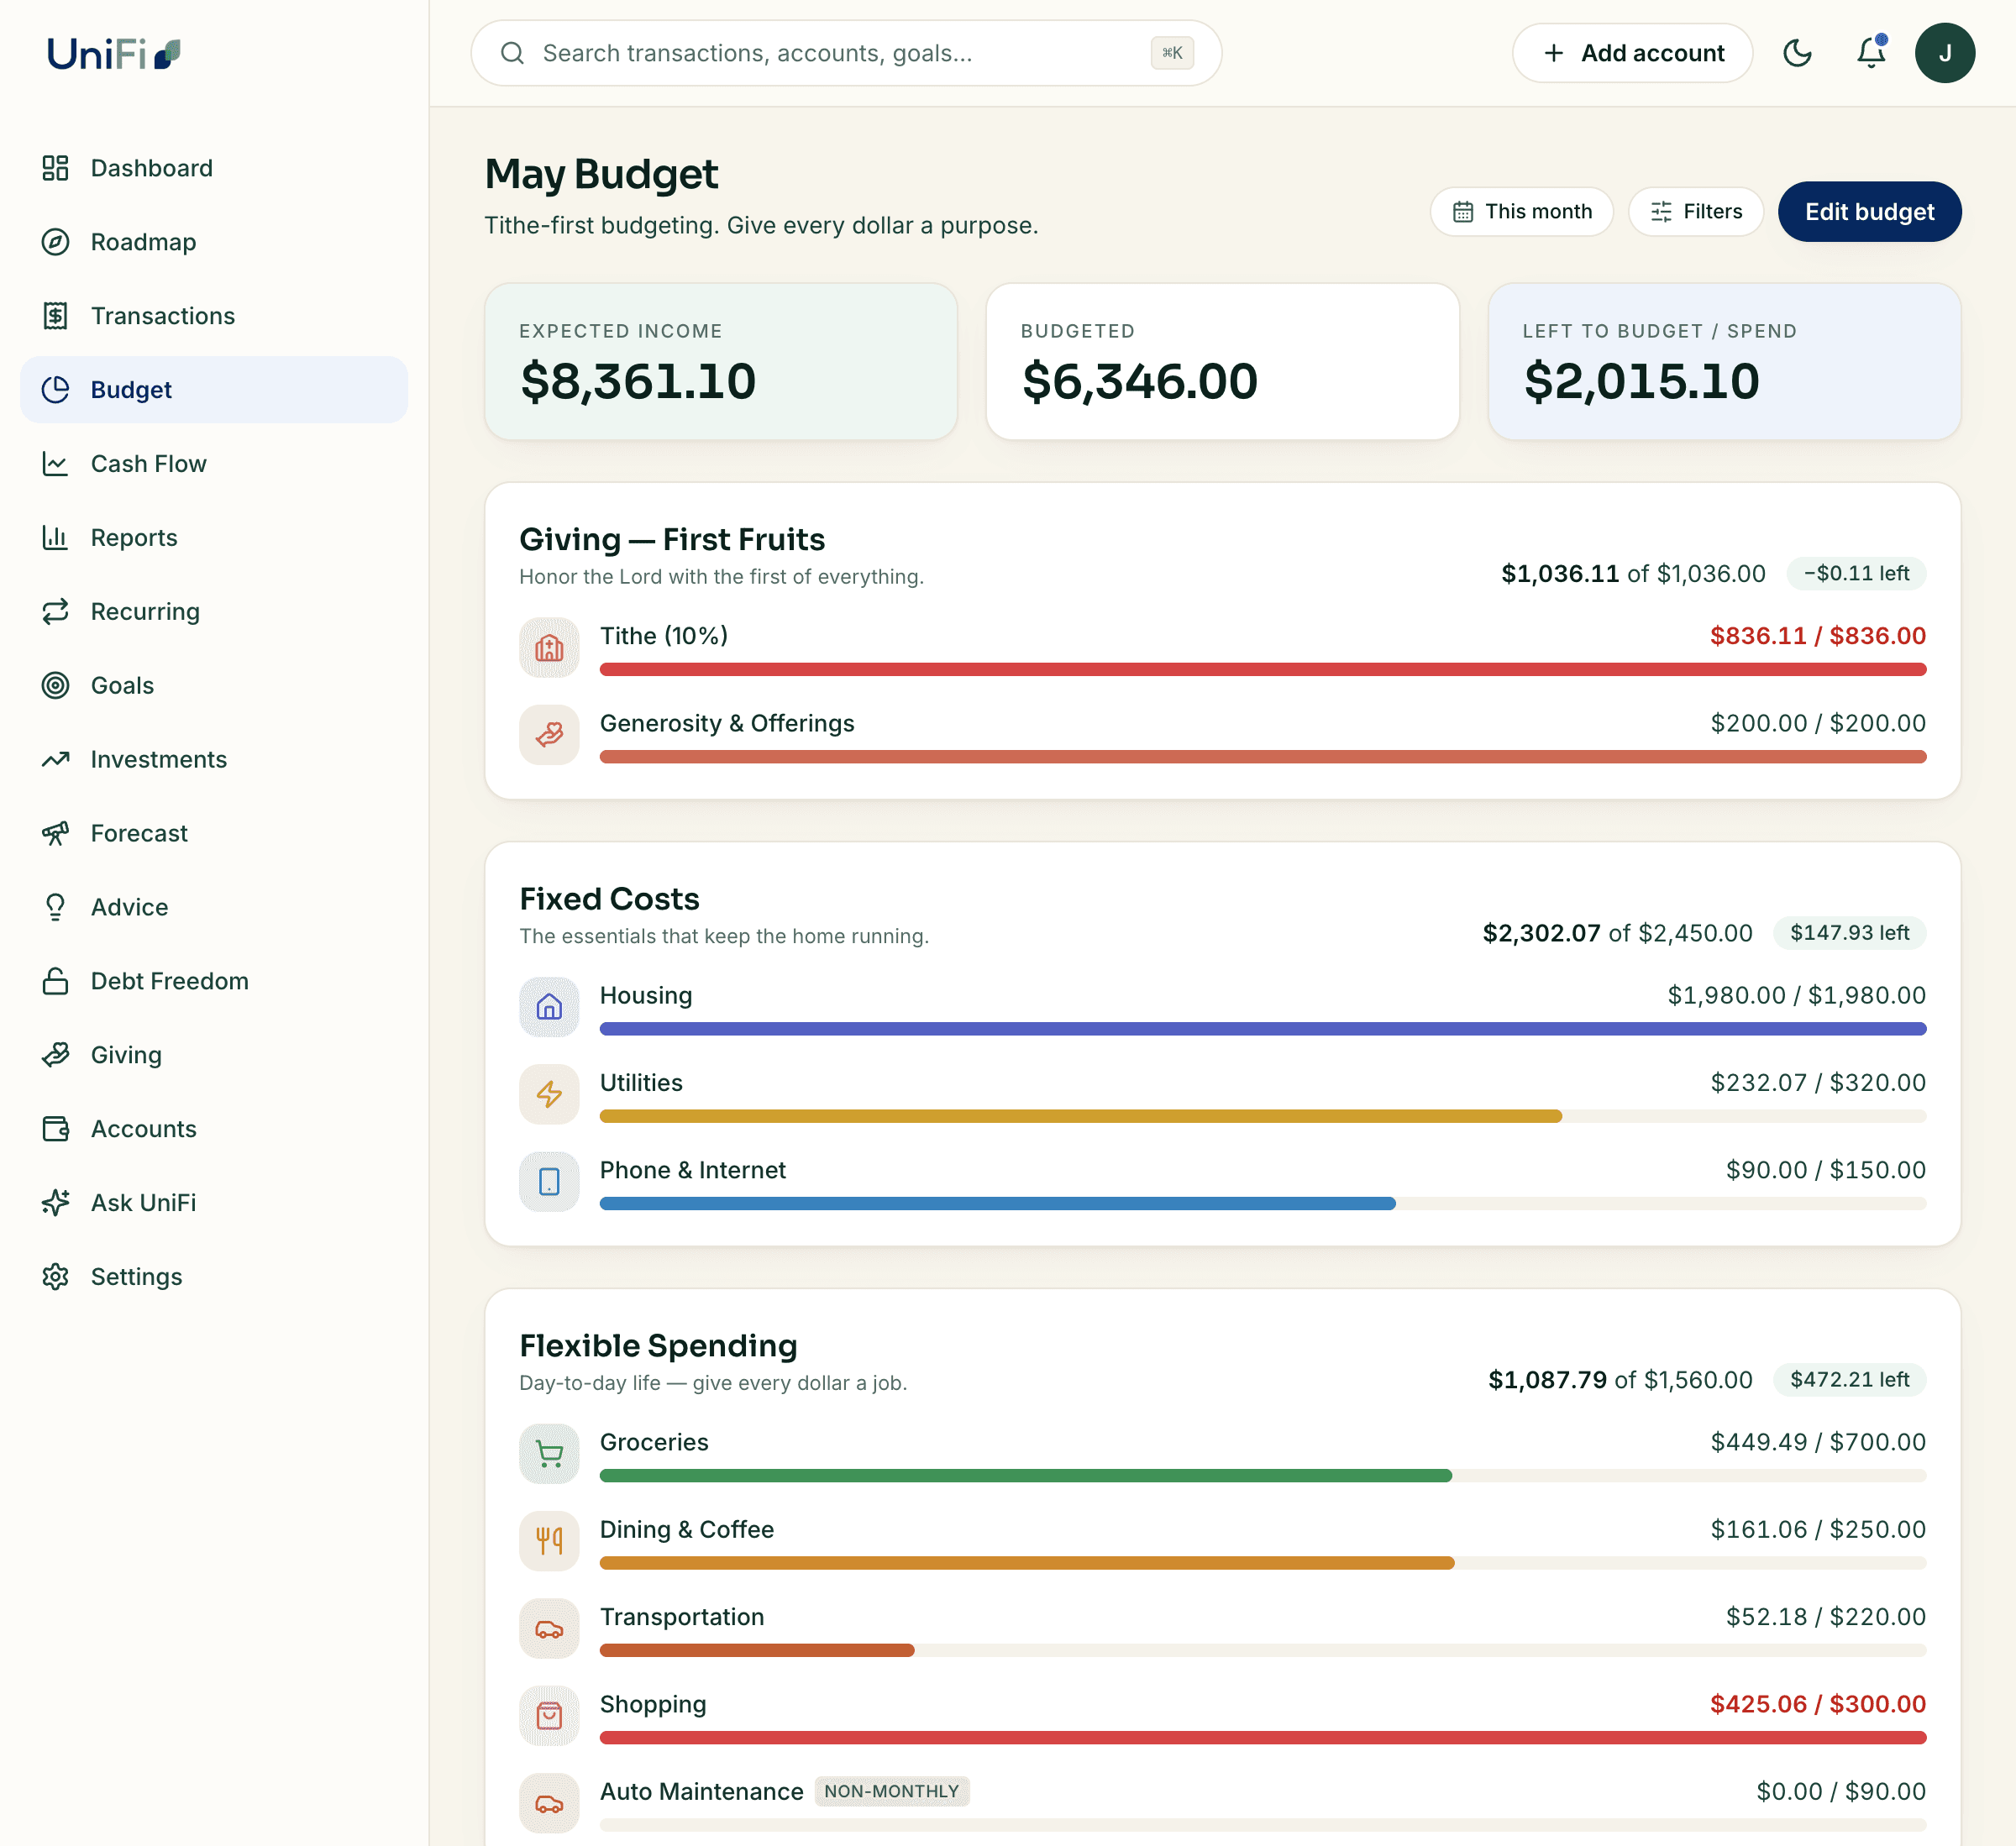Click the ⌘K shortcut badge
2016x1846 pixels.
(1172, 53)
